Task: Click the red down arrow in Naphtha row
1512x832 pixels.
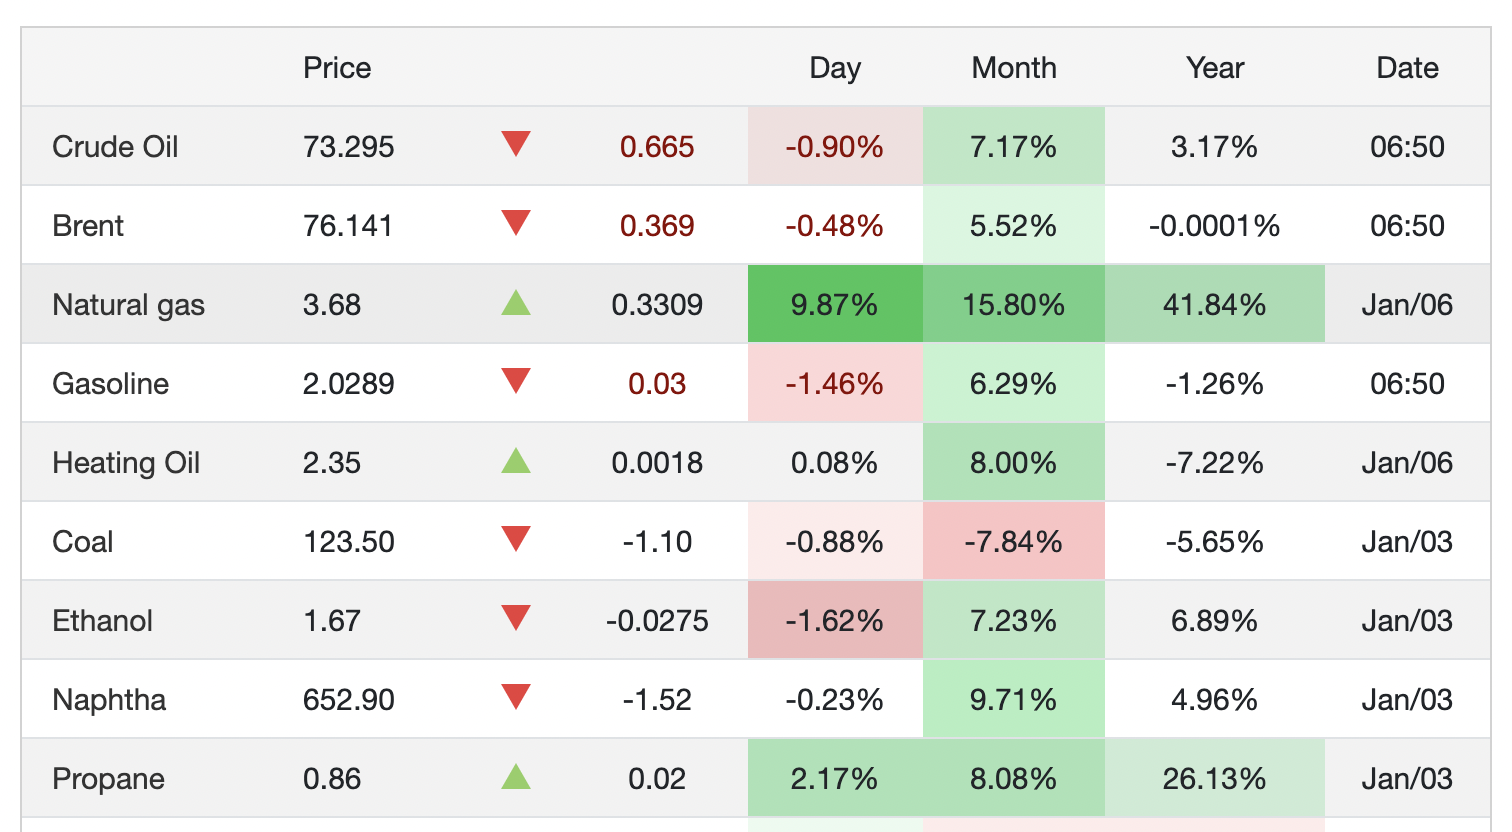Action: tap(516, 697)
